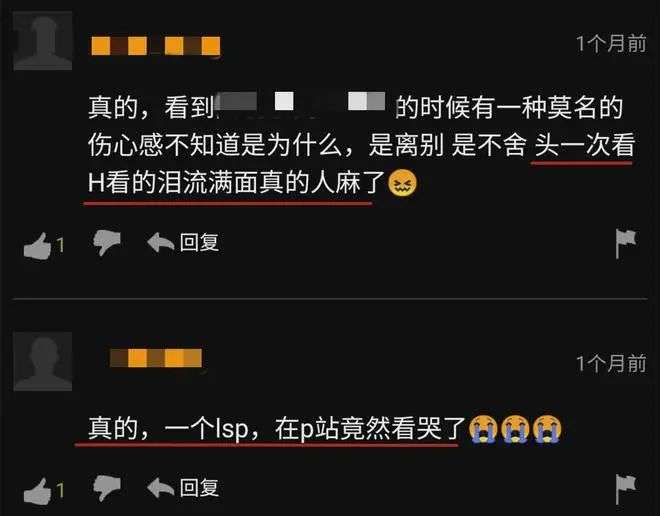Screen dimensions: 660x516
Task: Click the squinting emoji after 人麻了
Action: [402, 183]
